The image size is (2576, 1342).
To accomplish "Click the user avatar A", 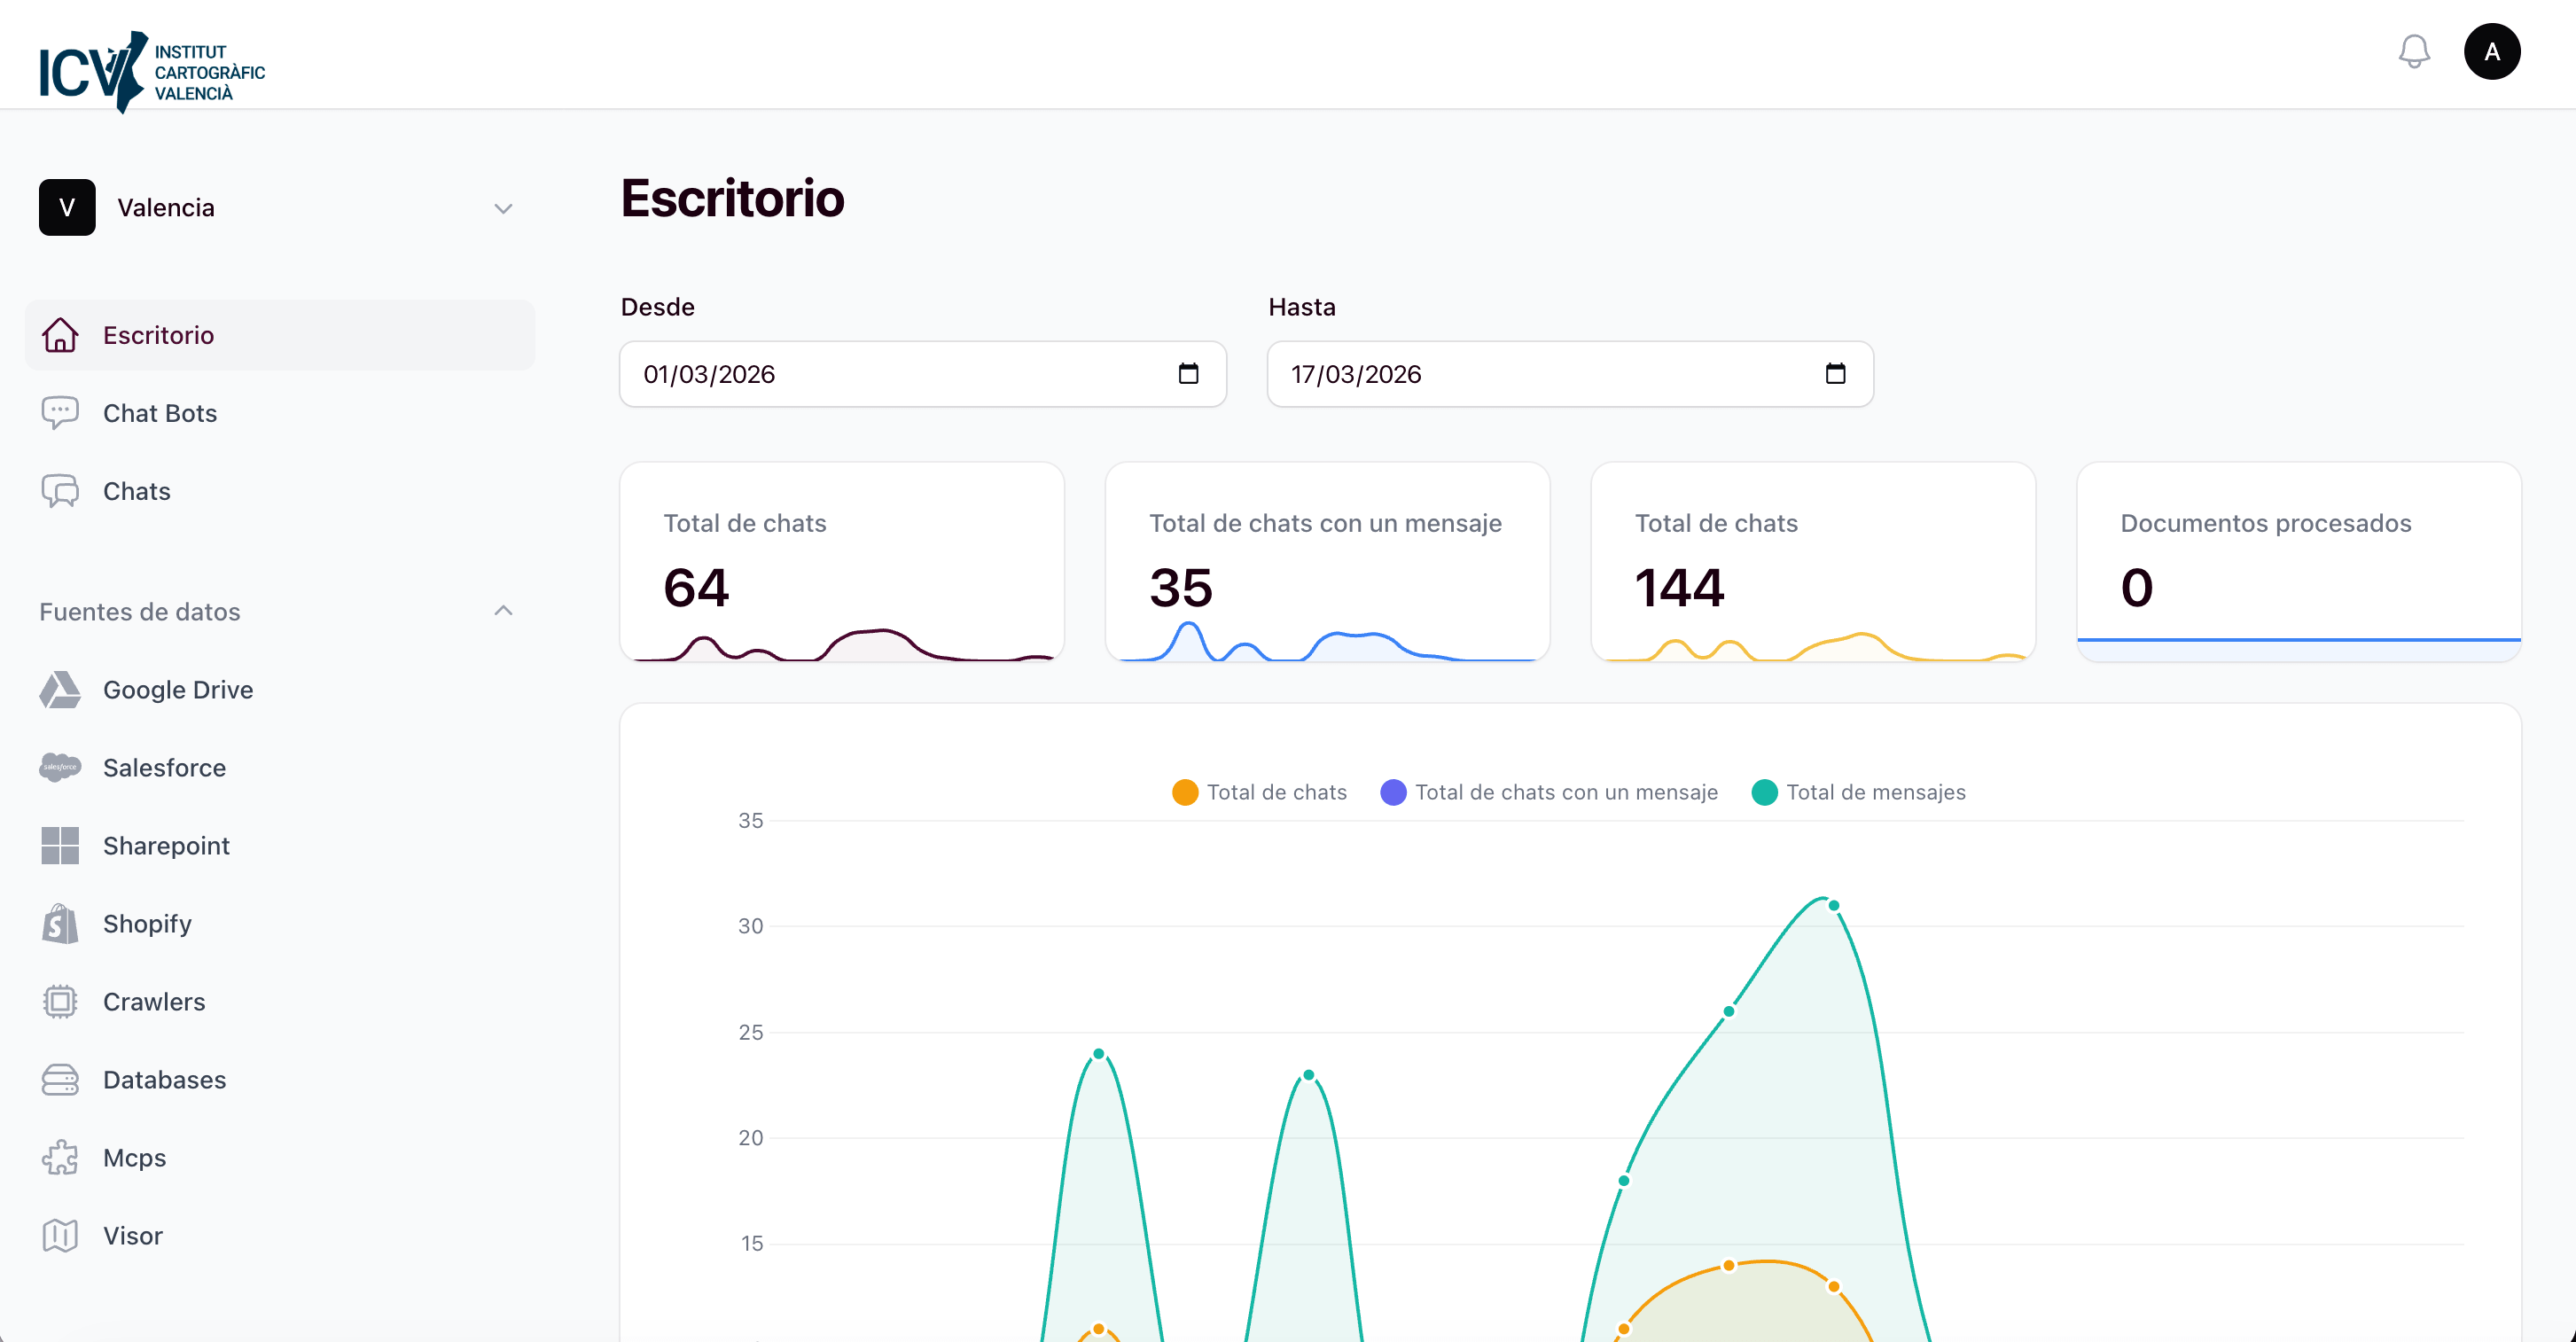I will click(x=2492, y=51).
